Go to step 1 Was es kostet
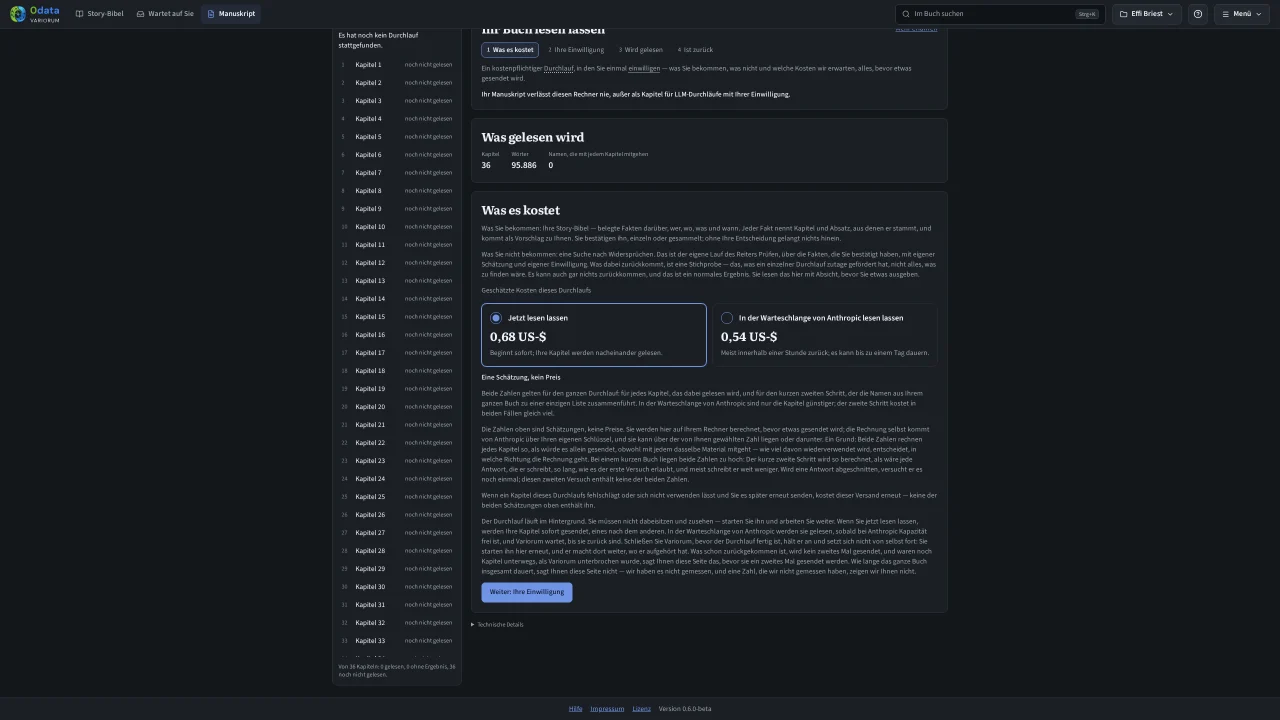Image resolution: width=1280 pixels, height=720 pixels. (510, 49)
